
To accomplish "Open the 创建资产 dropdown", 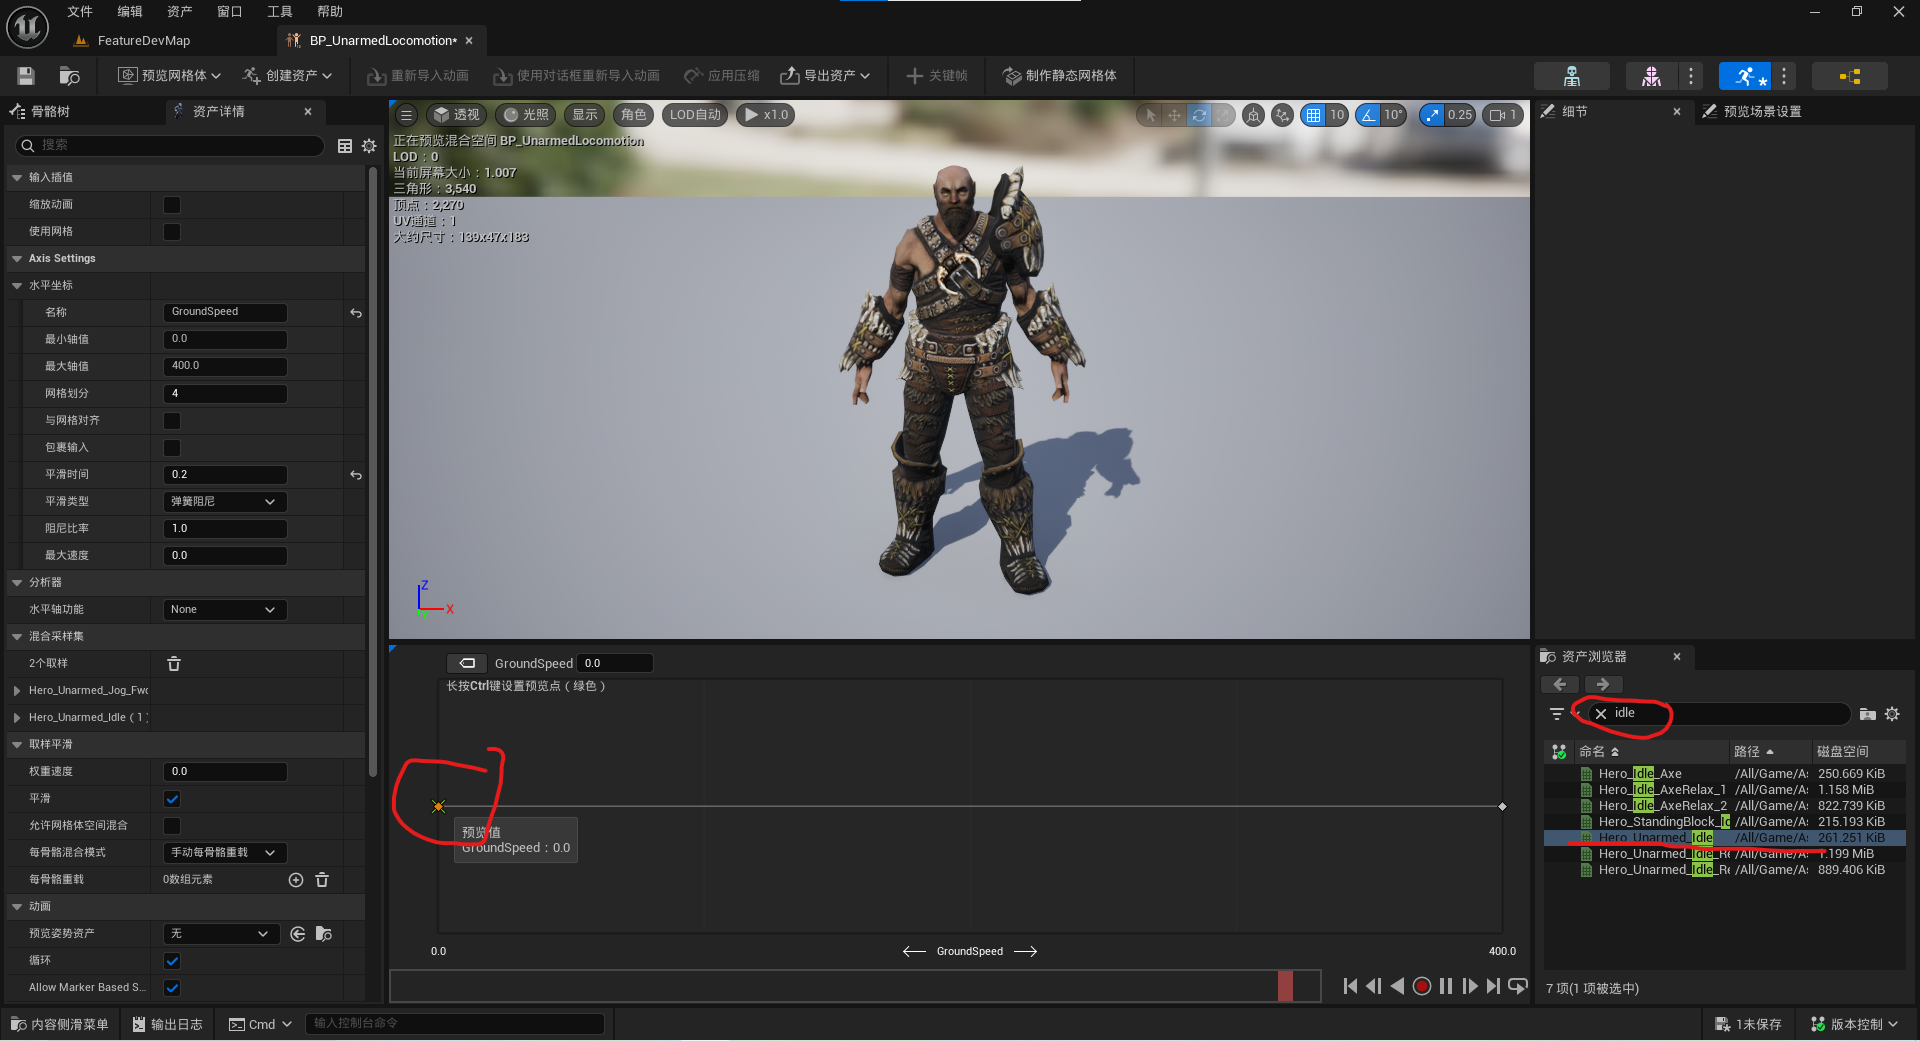I will [287, 76].
